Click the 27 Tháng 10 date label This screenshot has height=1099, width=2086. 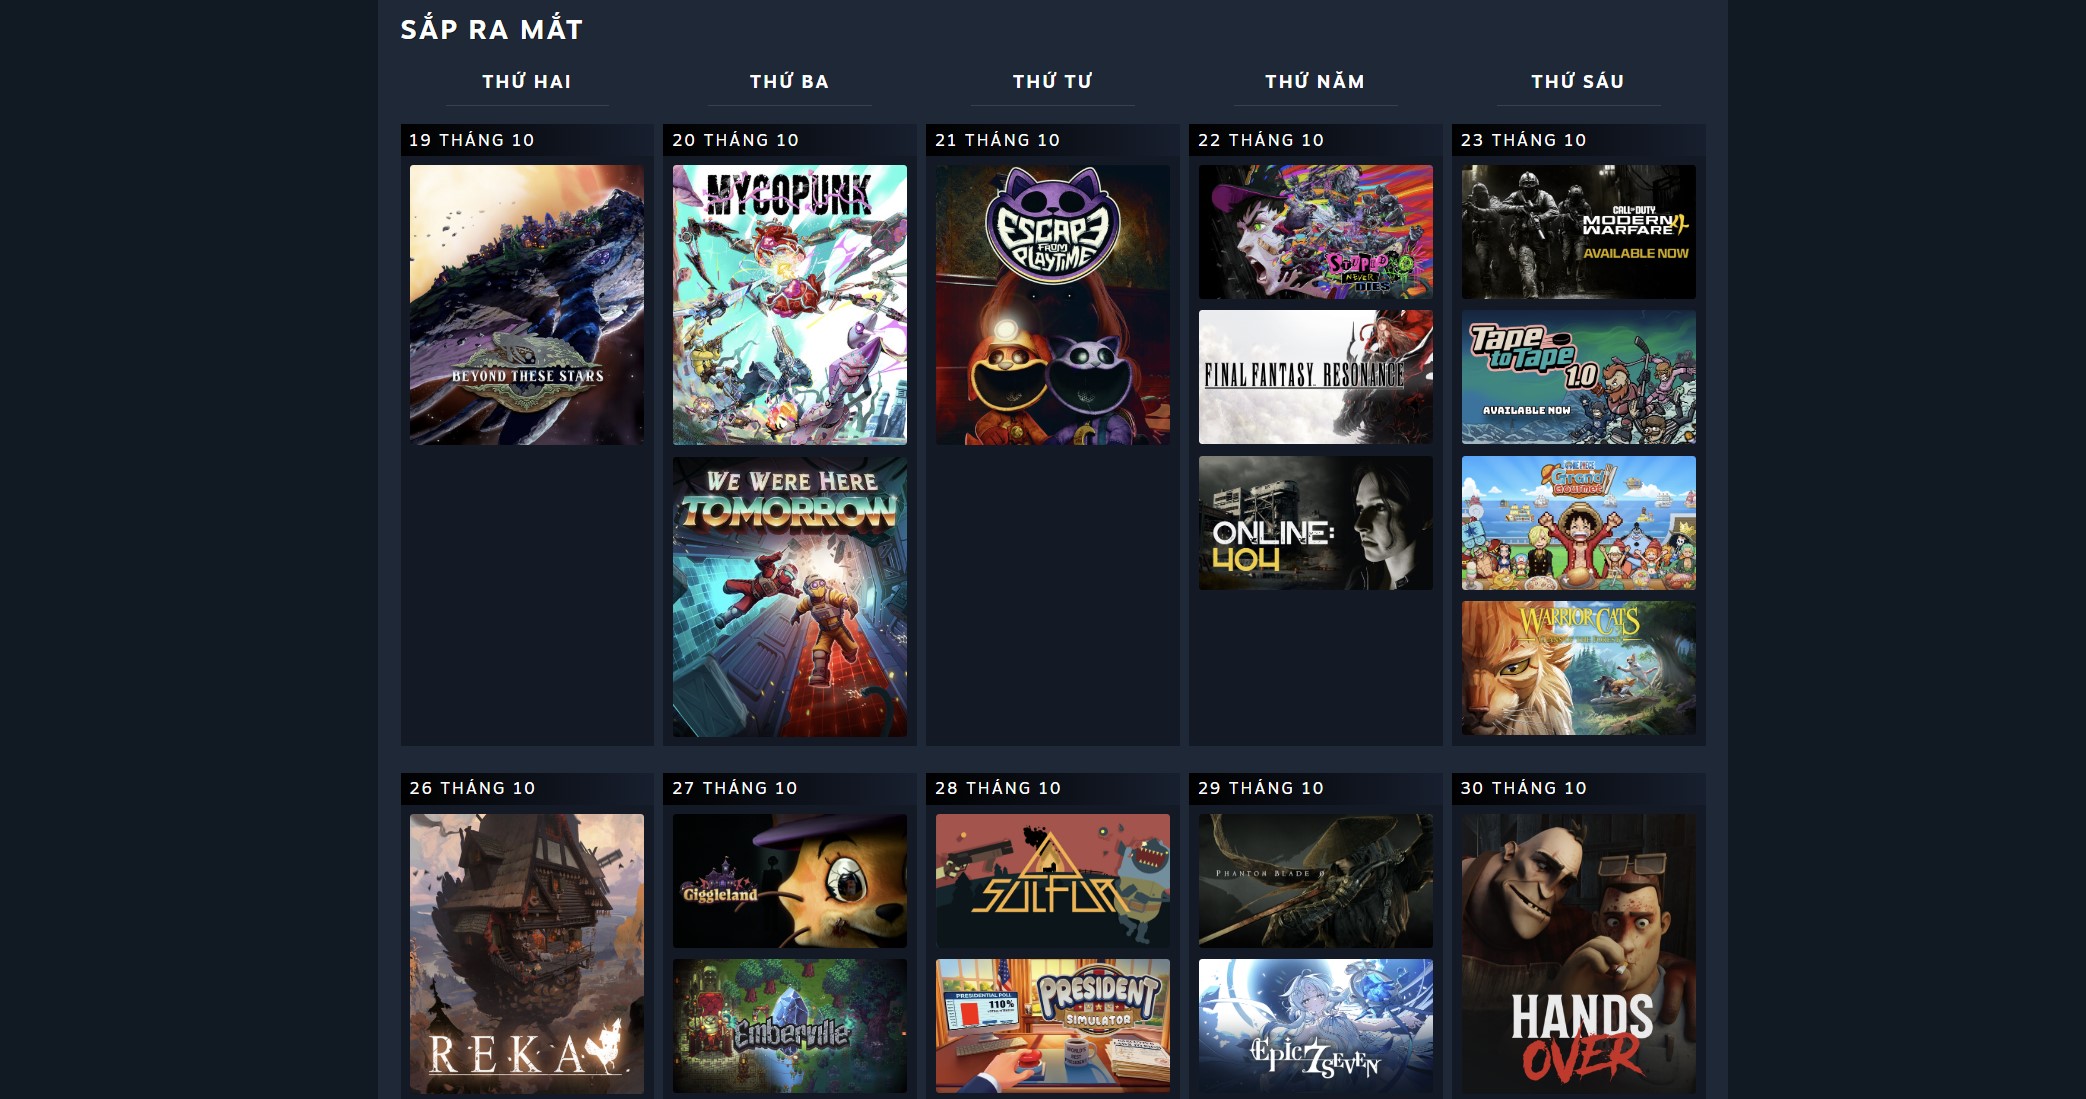tap(735, 788)
